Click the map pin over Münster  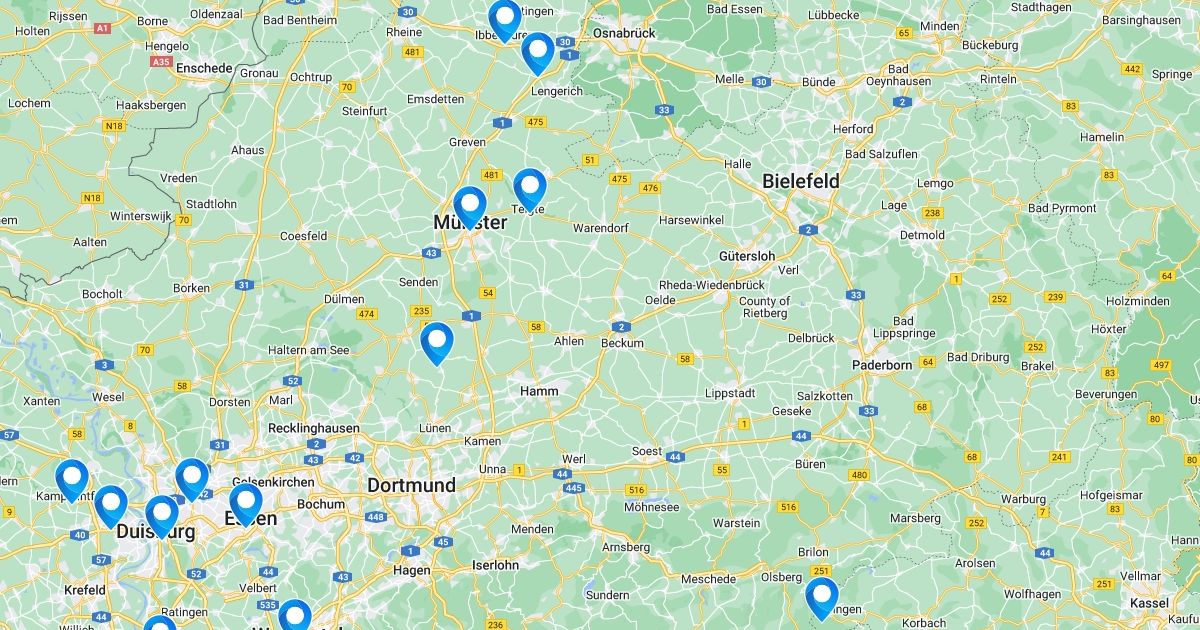point(470,208)
